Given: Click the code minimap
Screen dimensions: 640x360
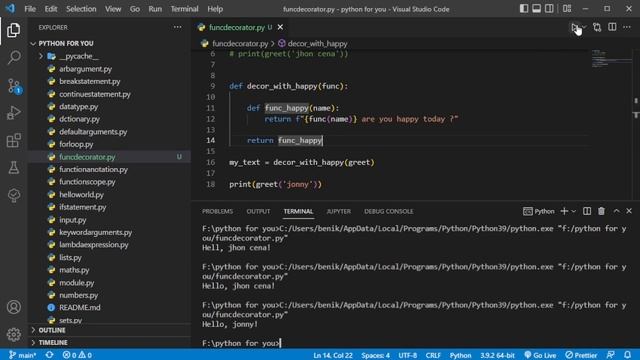Looking at the screenshot, I should coord(611,58).
